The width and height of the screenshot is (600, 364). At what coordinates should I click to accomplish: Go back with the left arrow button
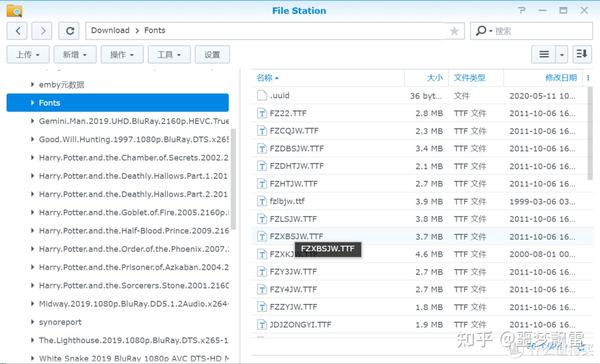pyautogui.click(x=17, y=31)
